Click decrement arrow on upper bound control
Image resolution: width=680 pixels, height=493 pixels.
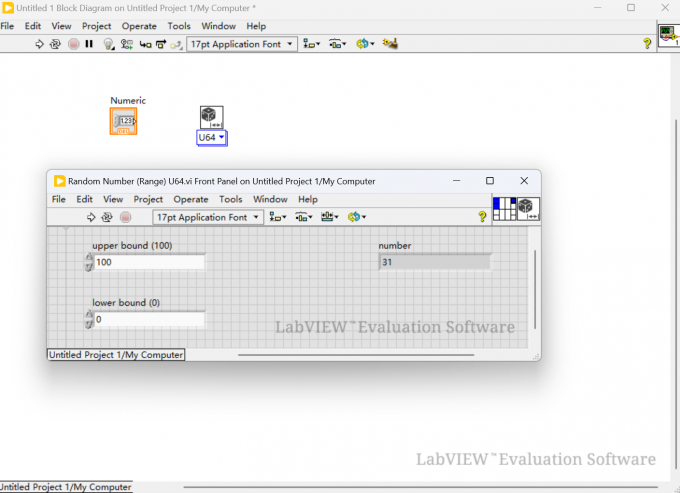click(x=89, y=267)
